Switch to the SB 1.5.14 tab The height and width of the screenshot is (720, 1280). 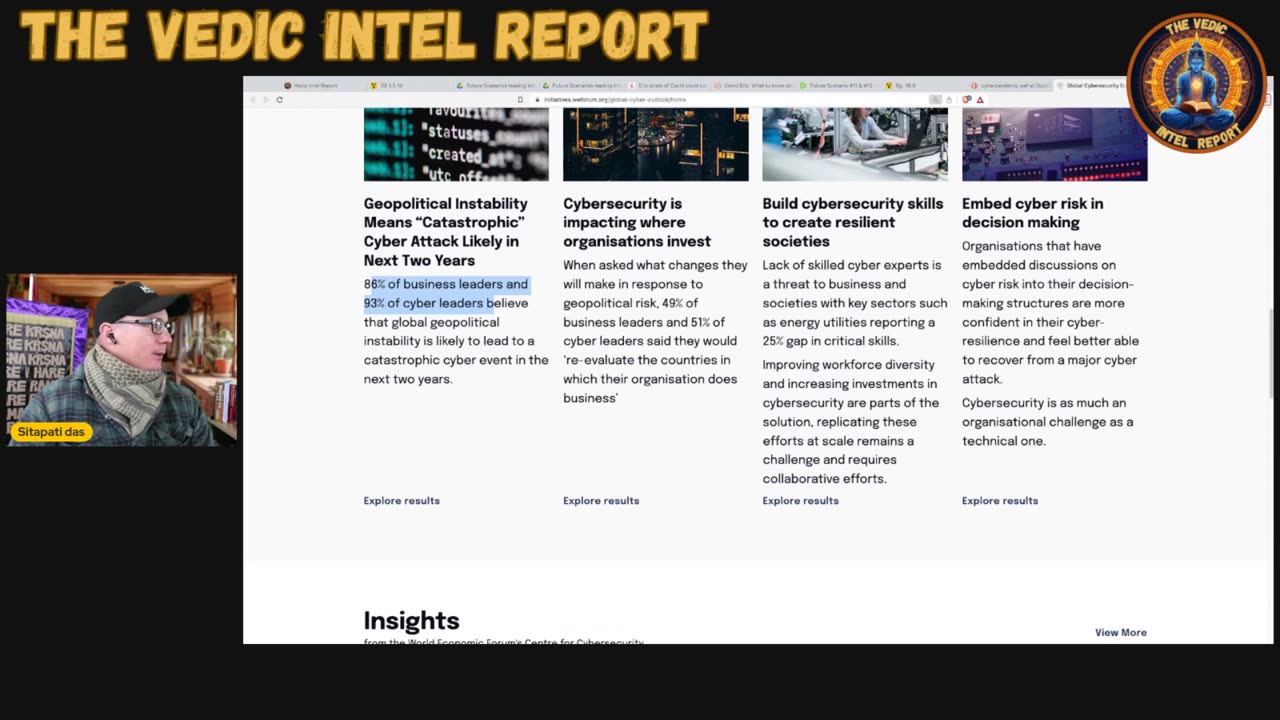click(388, 85)
